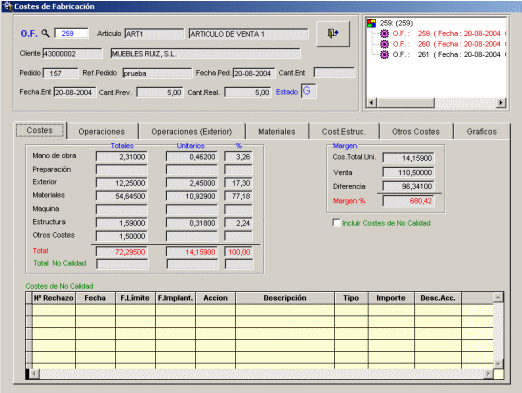The height and width of the screenshot is (393, 522).
Task: Click the Pedido field 157
Action: click(61, 73)
